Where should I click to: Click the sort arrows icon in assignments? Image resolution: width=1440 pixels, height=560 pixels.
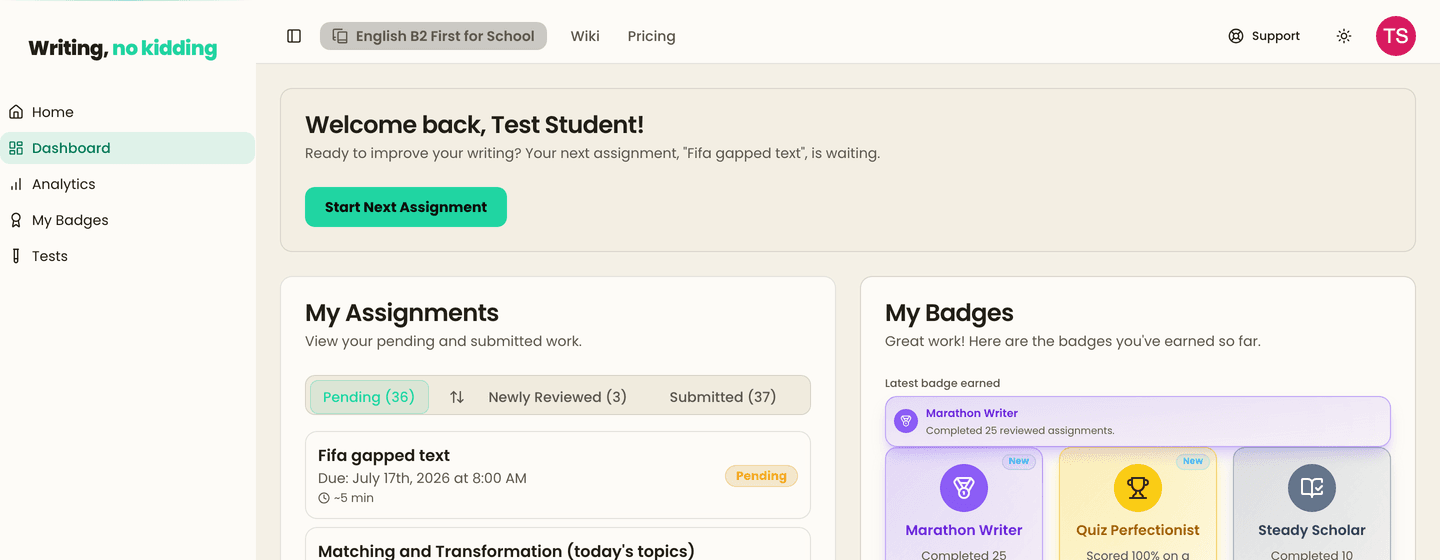(x=457, y=397)
